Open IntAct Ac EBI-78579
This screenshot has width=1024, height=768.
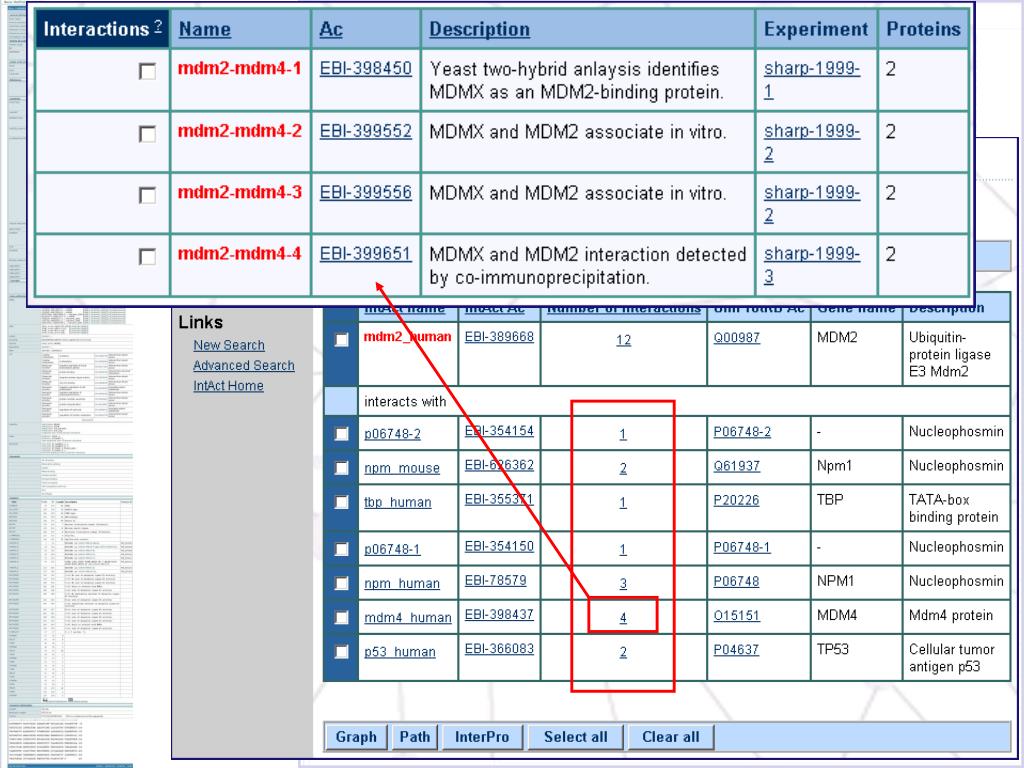pyautogui.click(x=495, y=580)
